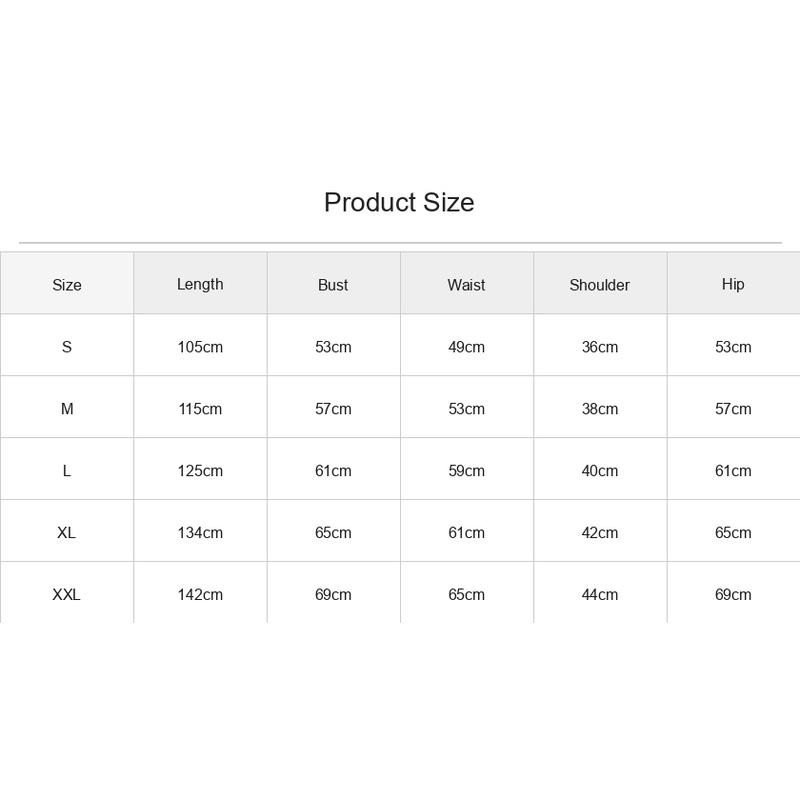Click the Waist column header

click(x=466, y=285)
